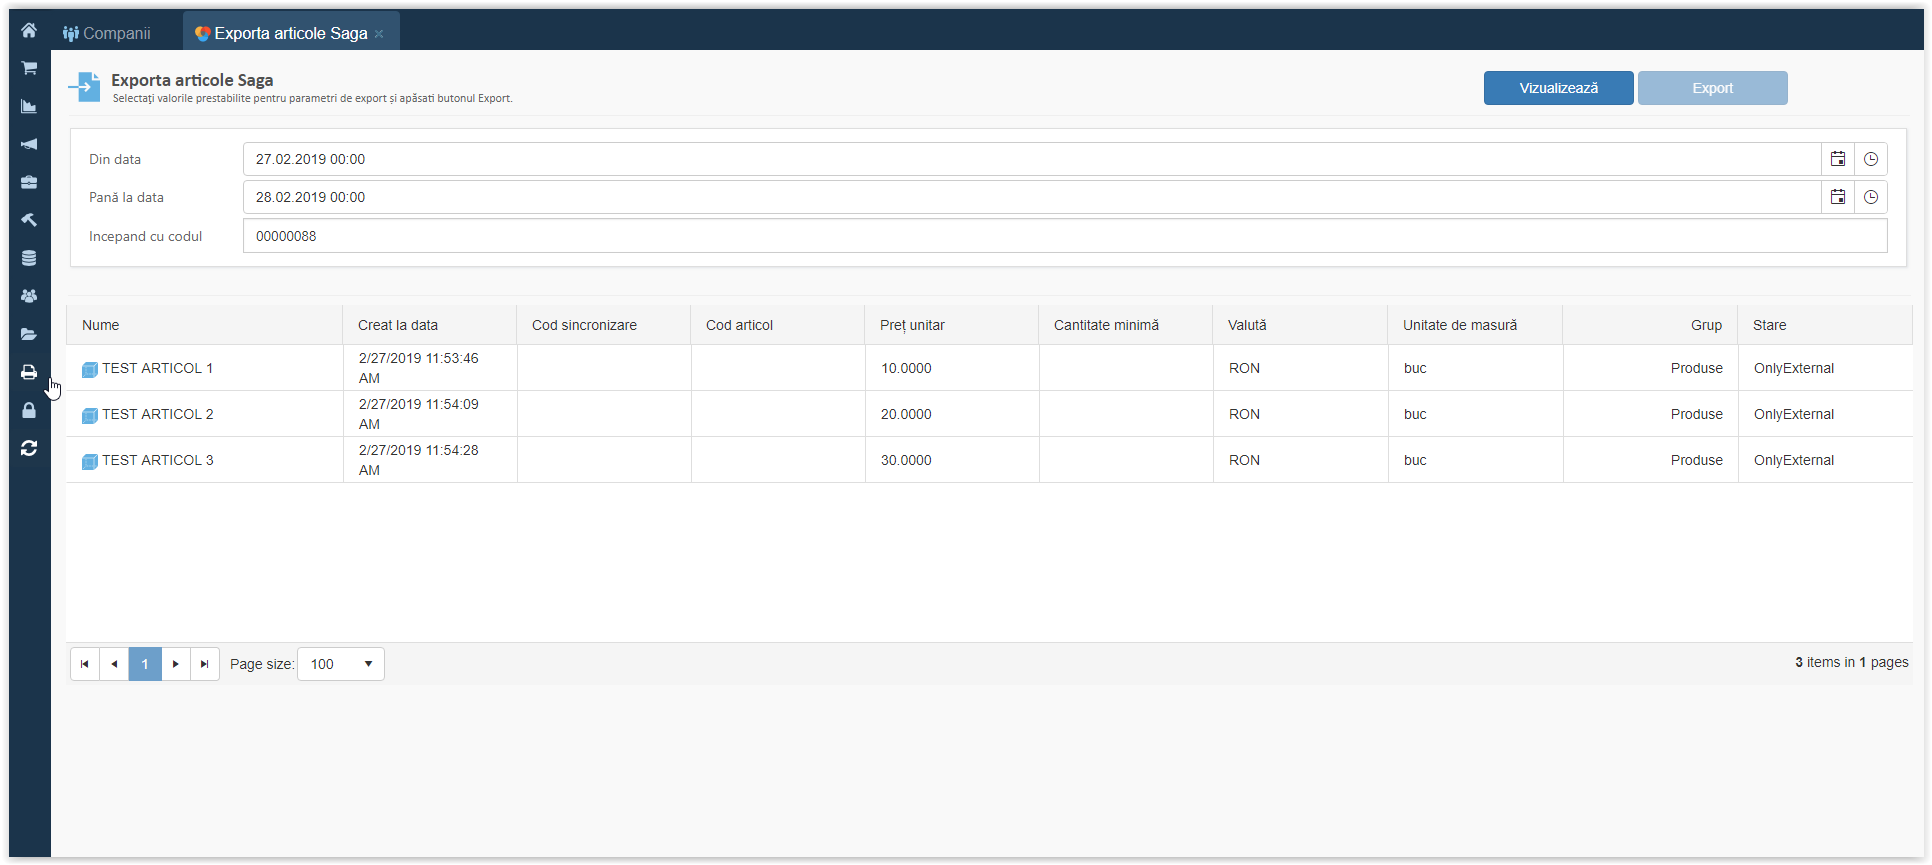Sort by the Nume column header

click(x=204, y=325)
